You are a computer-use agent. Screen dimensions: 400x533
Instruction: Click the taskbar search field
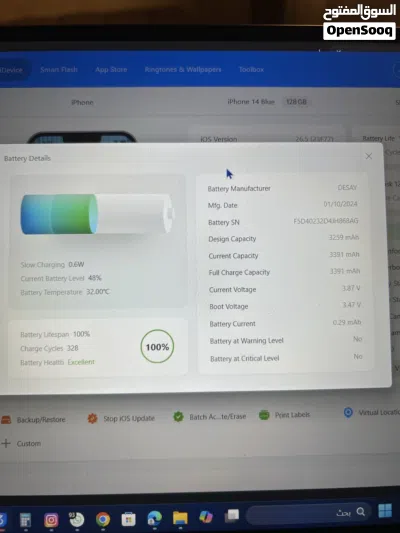tap(308, 513)
